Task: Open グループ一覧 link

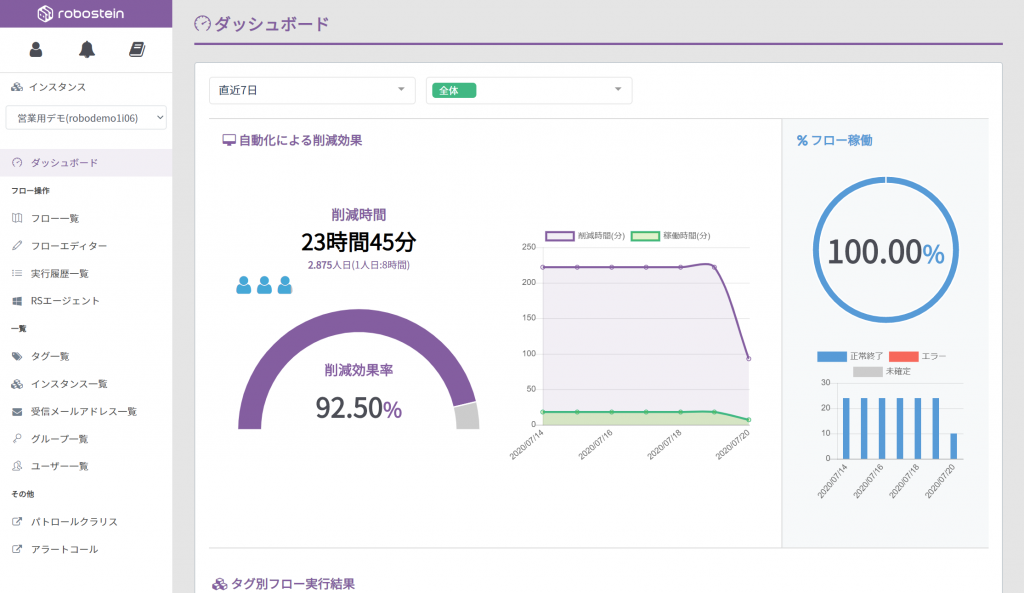Action: tap(86, 439)
